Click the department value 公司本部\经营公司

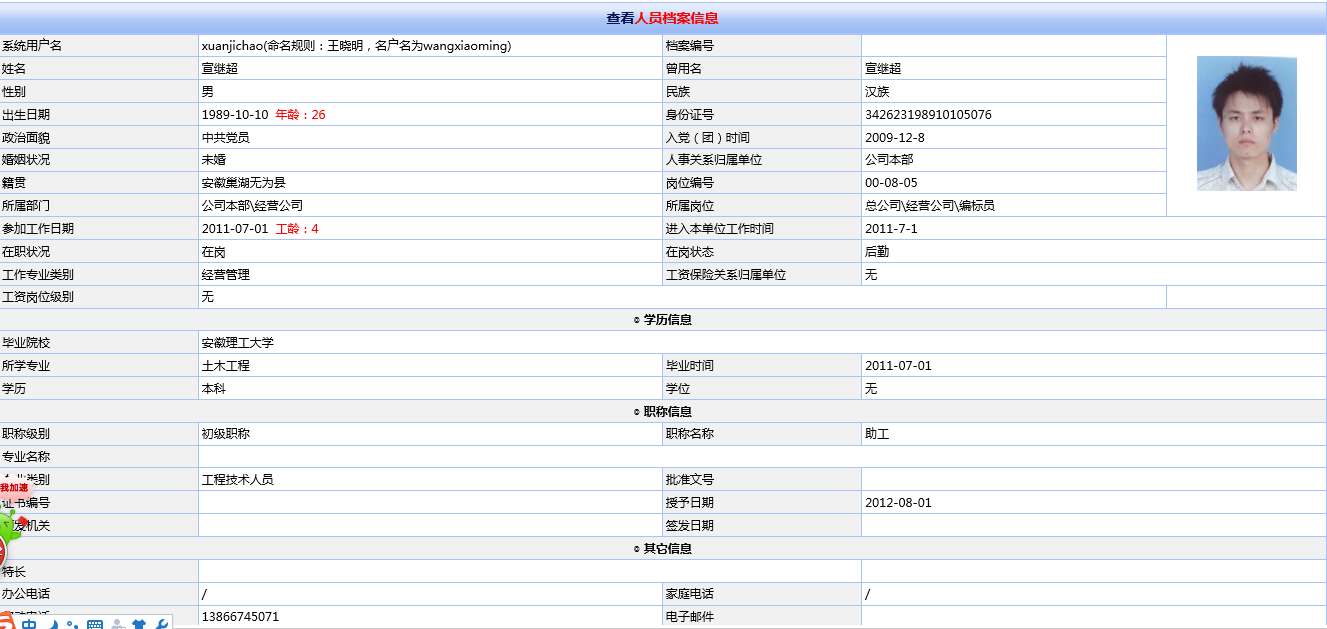(x=252, y=206)
